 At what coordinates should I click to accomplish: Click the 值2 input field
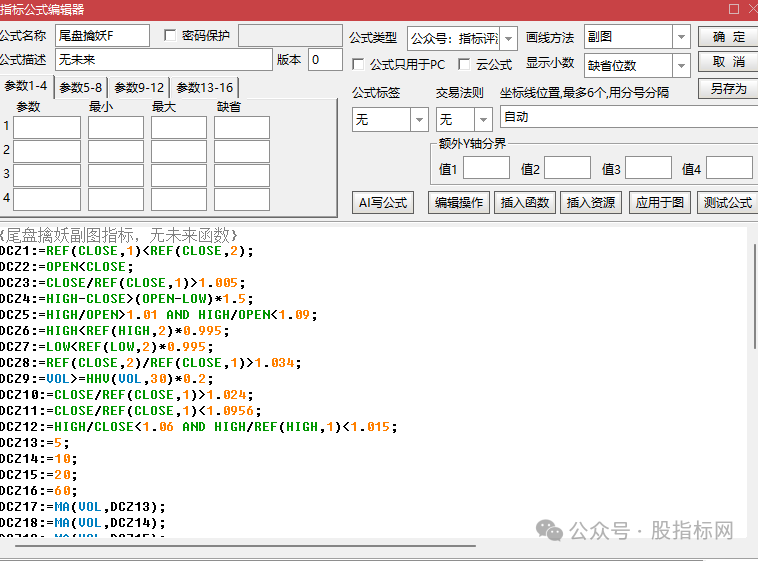pyautogui.click(x=568, y=168)
